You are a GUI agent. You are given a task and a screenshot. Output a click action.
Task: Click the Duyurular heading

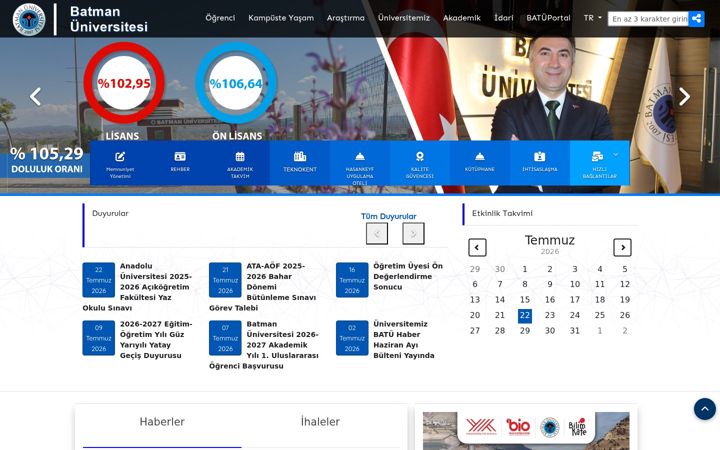click(110, 214)
